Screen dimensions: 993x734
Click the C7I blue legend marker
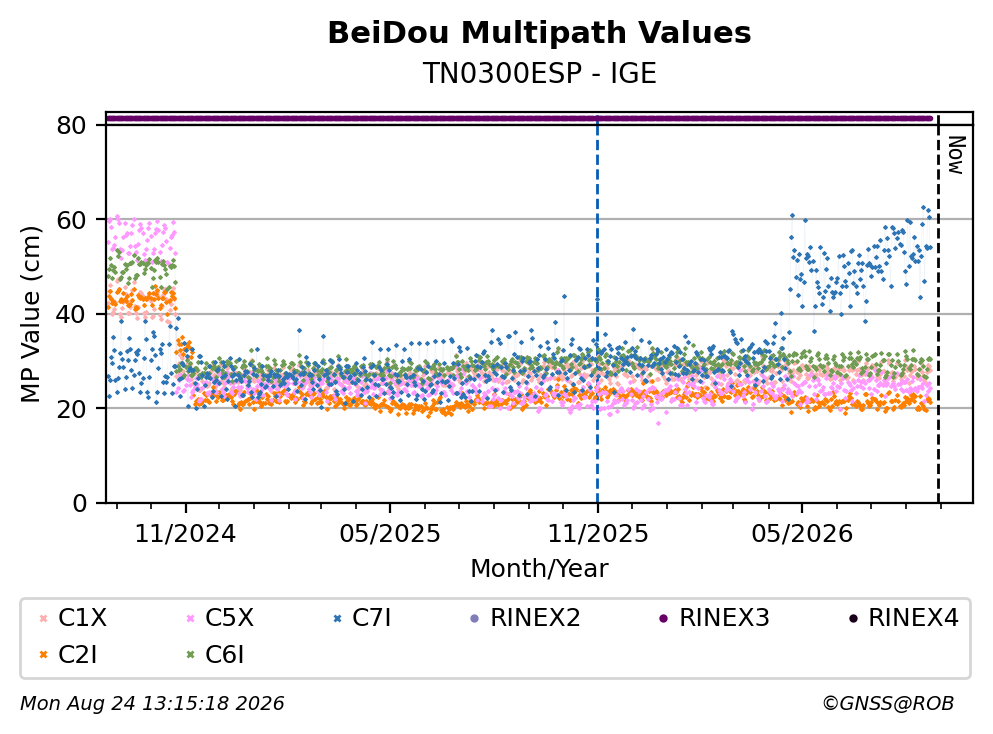pos(338,618)
